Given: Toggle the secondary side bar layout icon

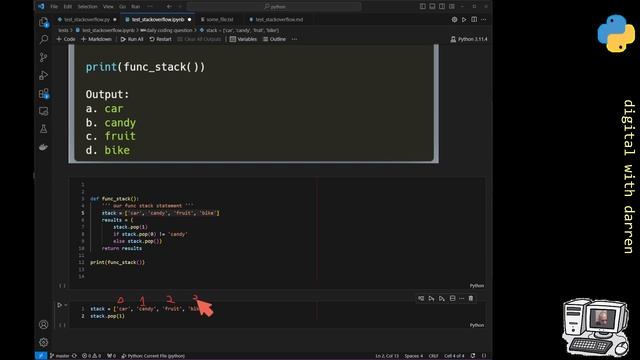Looking at the screenshot, I should [442, 7].
